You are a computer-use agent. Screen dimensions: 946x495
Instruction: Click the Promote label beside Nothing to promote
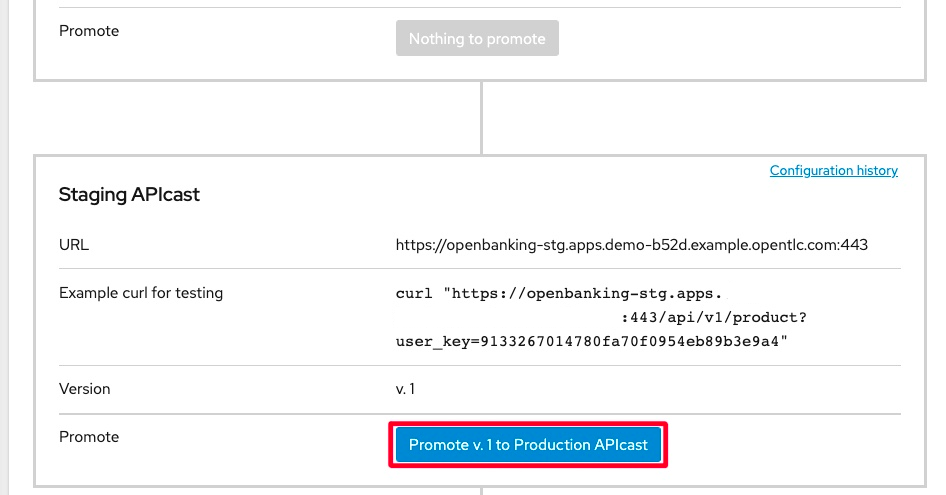coord(89,31)
